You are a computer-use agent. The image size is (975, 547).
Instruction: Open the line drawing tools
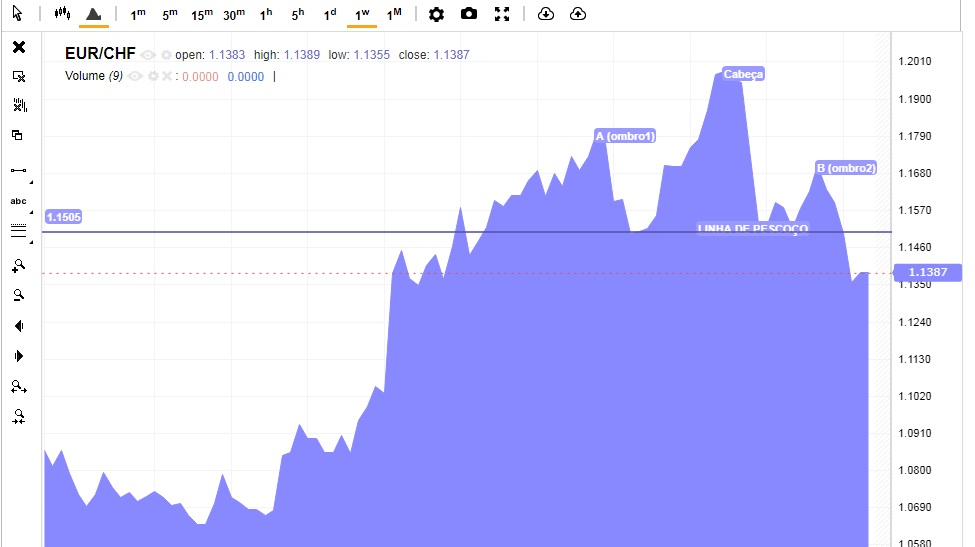pyautogui.click(x=19, y=170)
